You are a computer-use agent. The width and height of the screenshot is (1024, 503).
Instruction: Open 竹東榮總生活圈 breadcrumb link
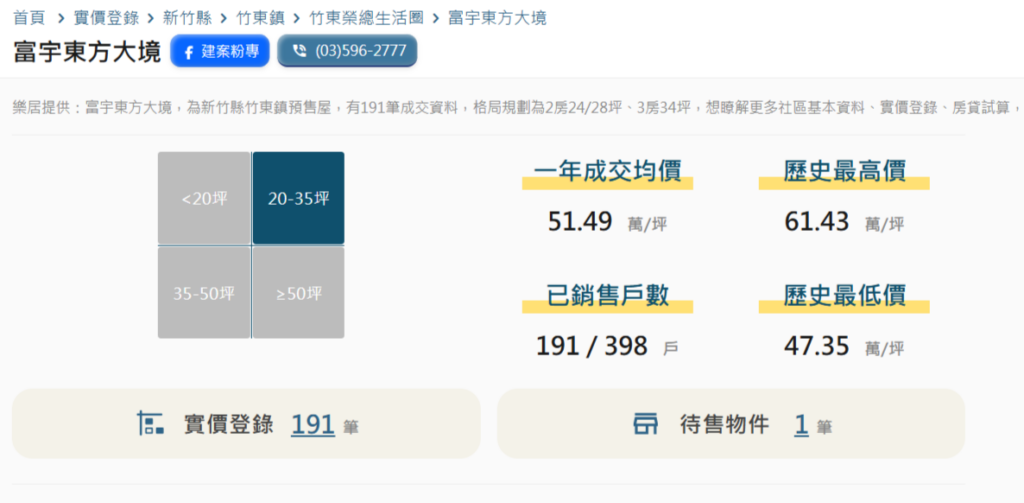tap(366, 18)
